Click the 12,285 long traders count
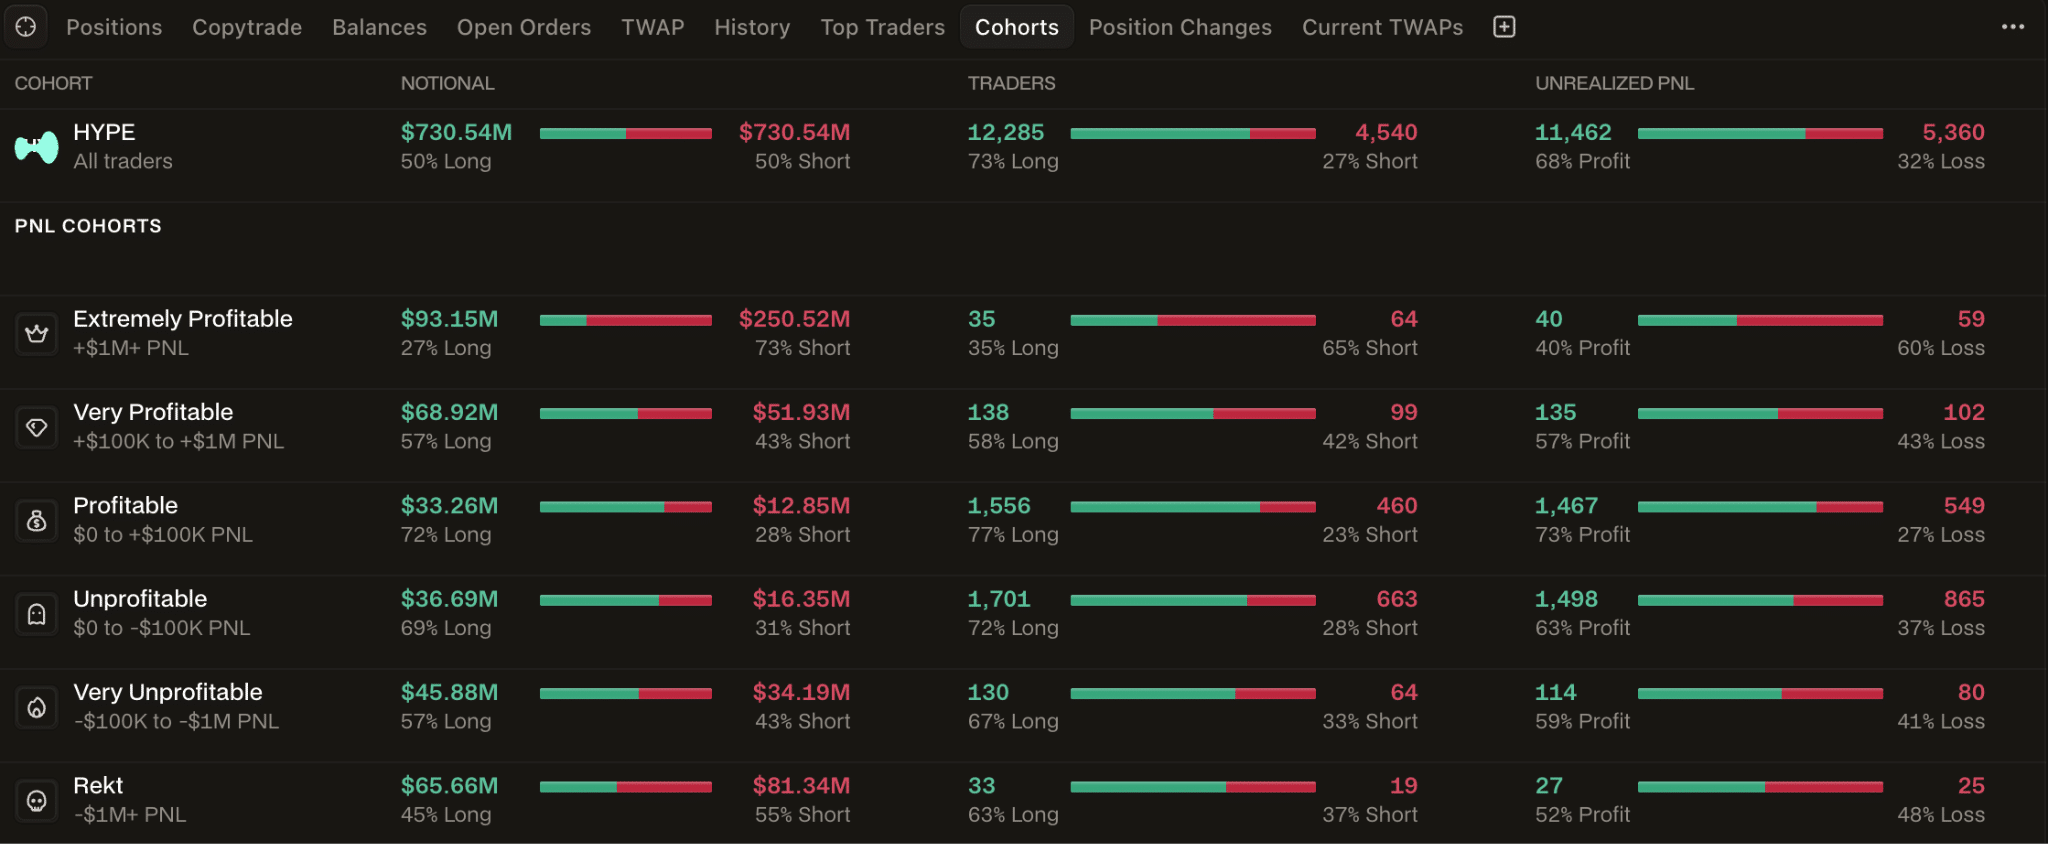 (x=1006, y=132)
